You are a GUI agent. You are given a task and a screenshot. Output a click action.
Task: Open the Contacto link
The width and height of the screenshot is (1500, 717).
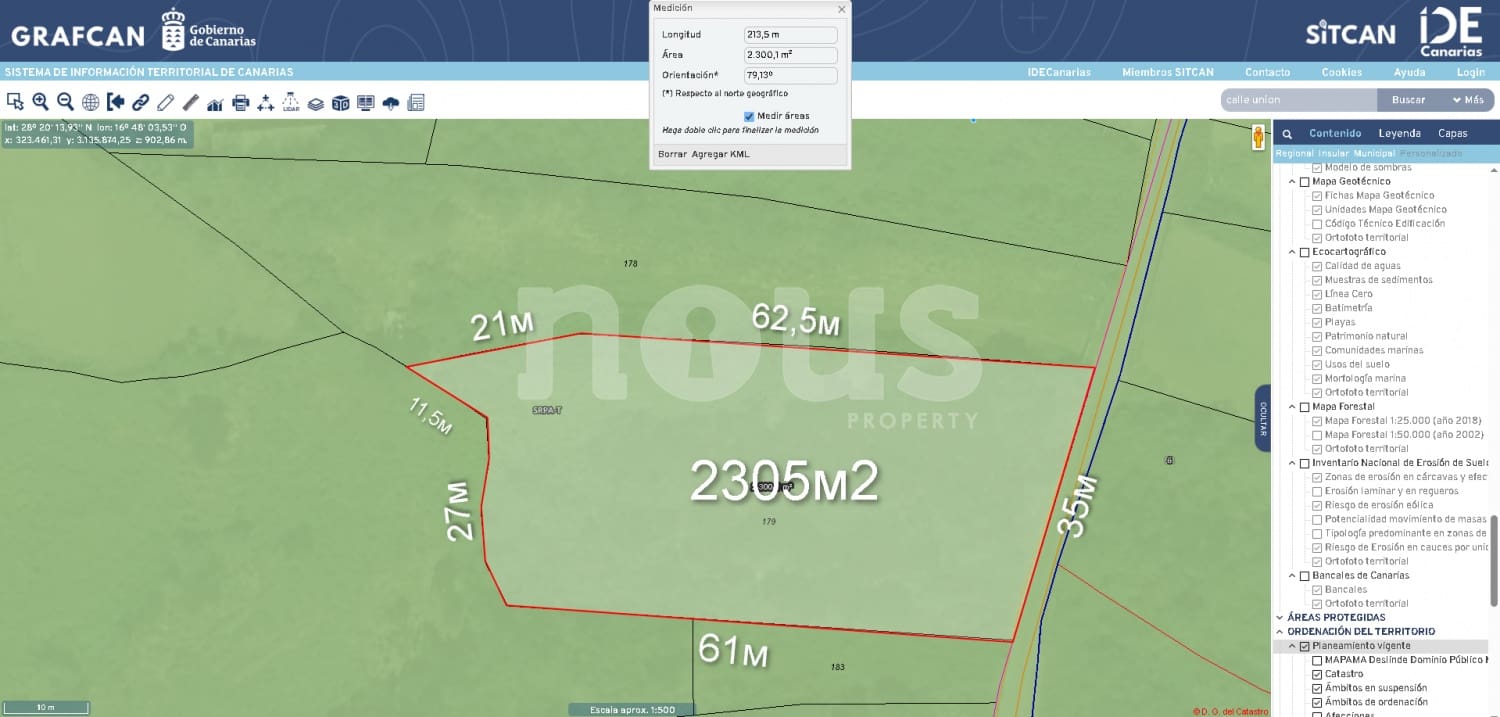tap(1267, 72)
